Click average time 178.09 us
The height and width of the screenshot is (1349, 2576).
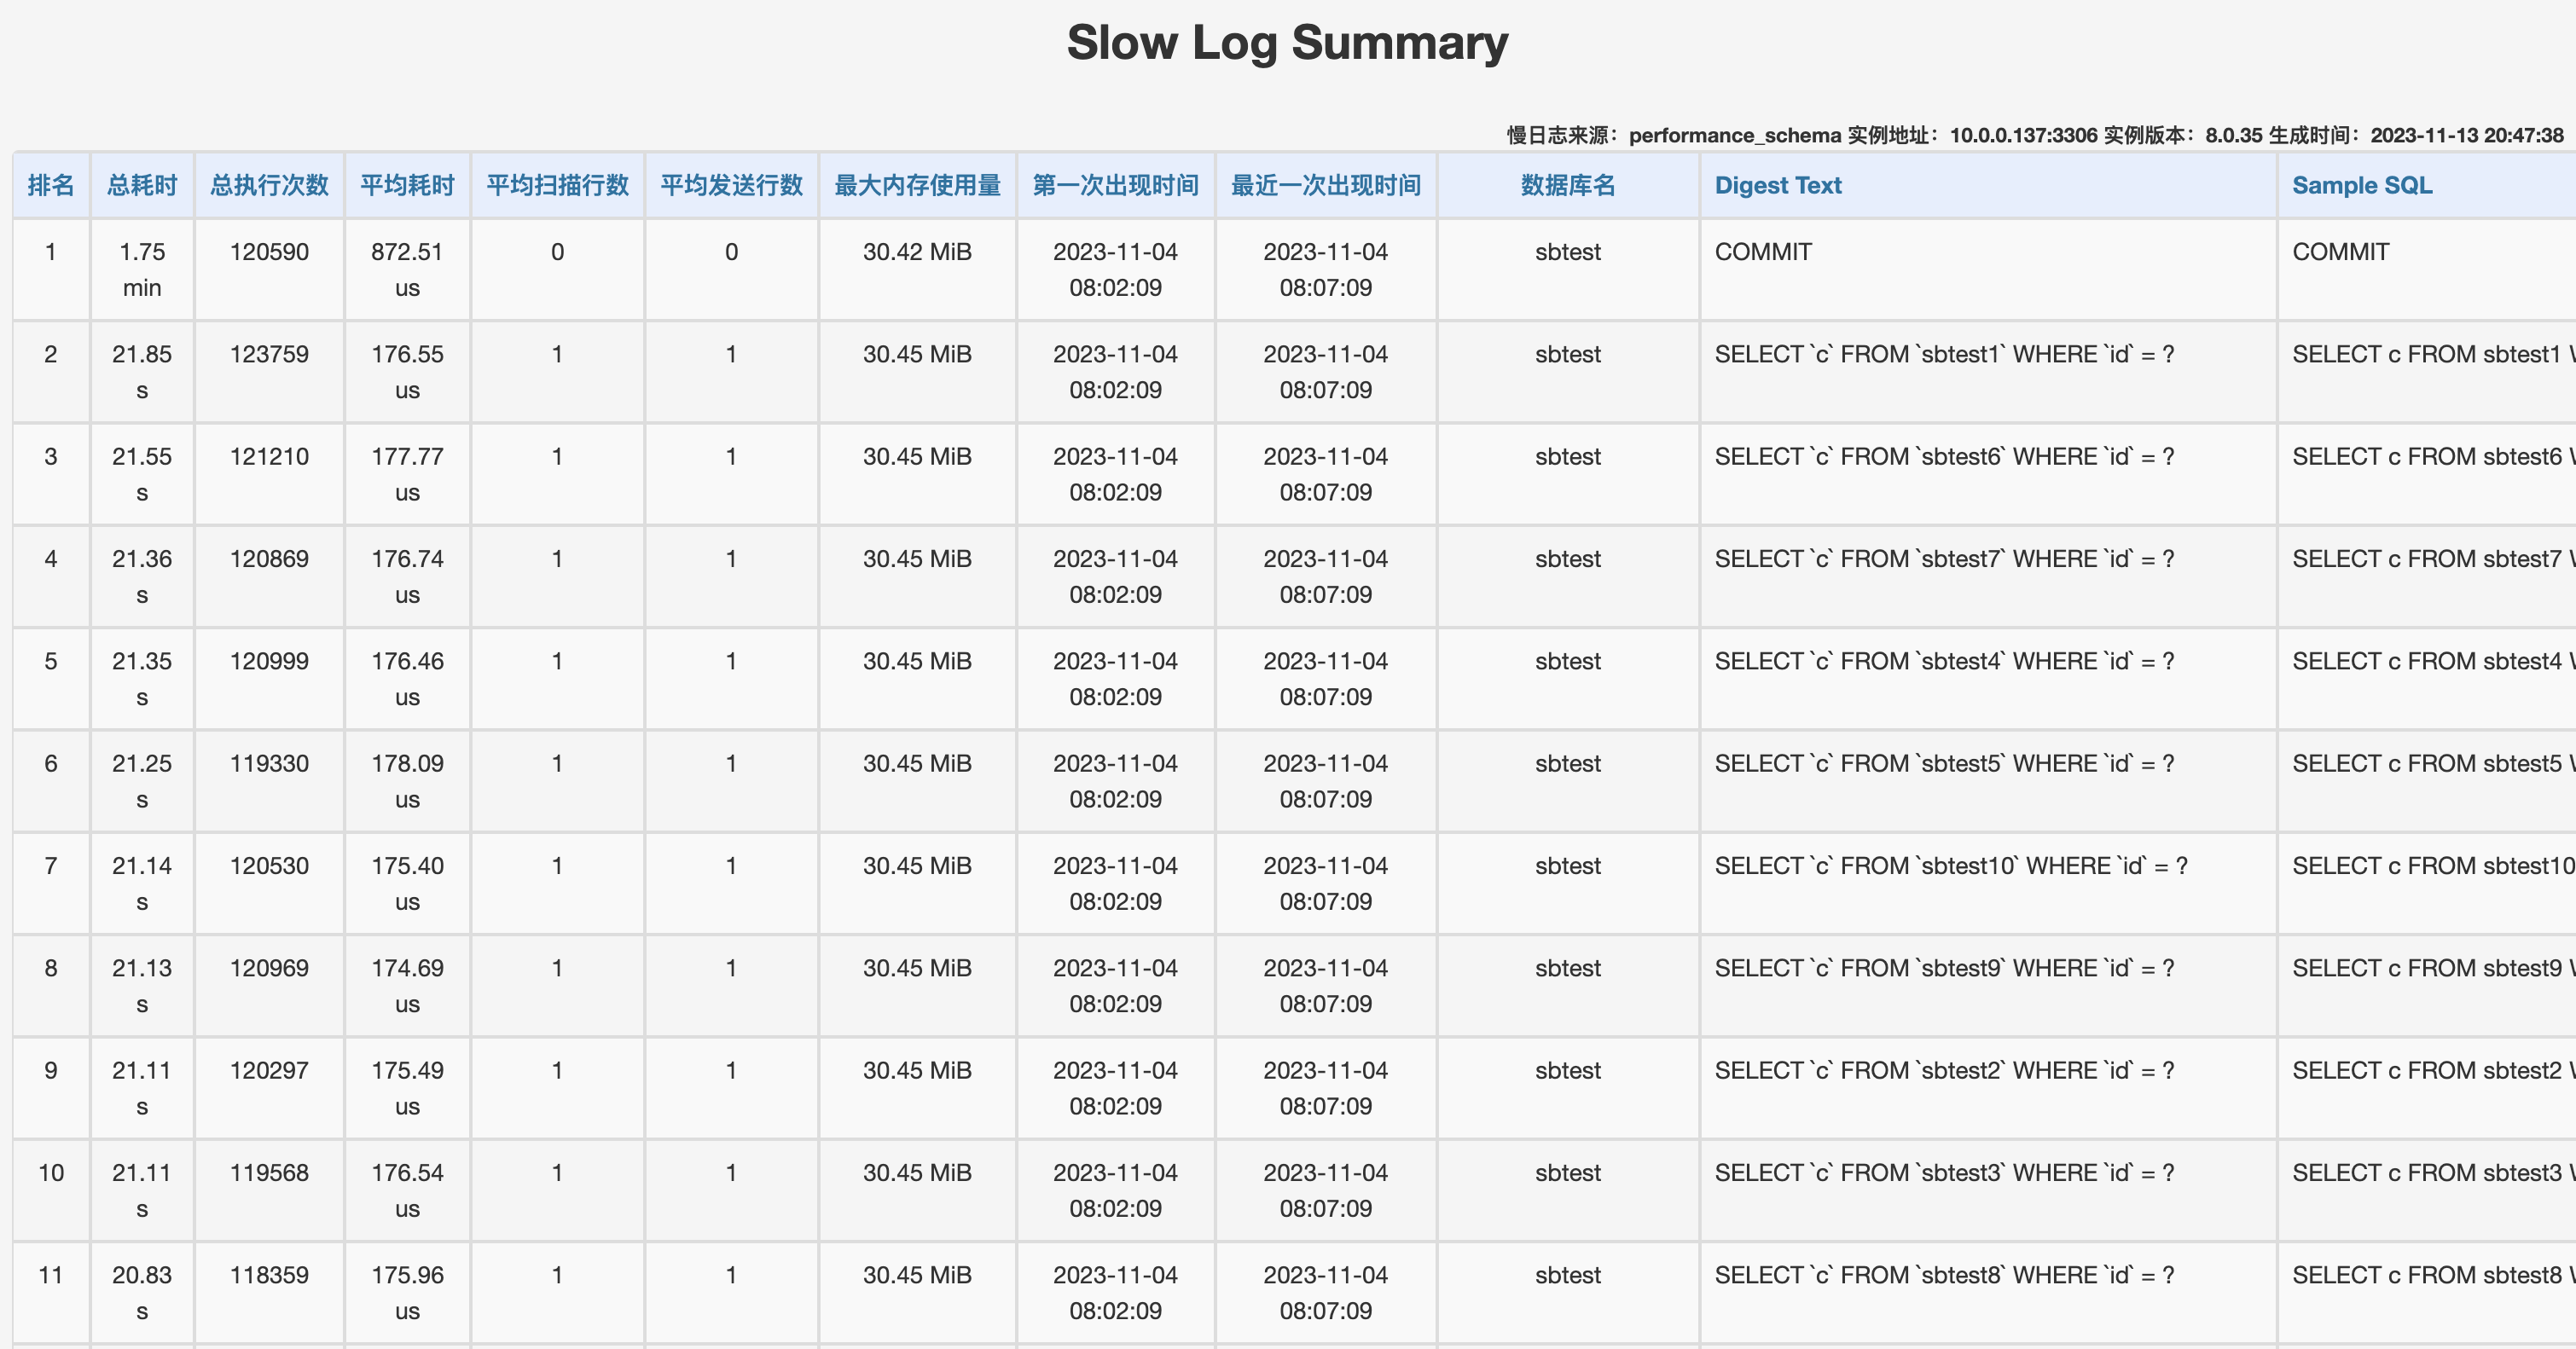point(407,781)
